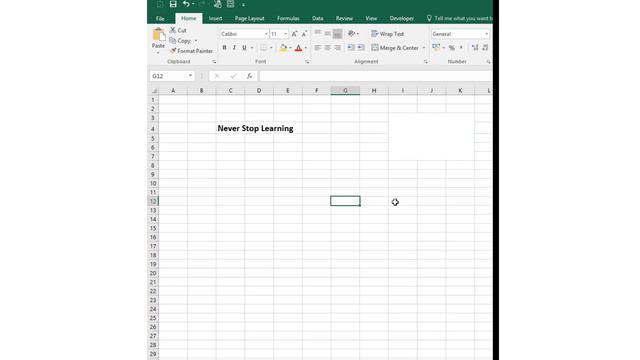Screen dimensions: 640x360
Task: Increase font size with the larger A
Action: click(x=294, y=34)
